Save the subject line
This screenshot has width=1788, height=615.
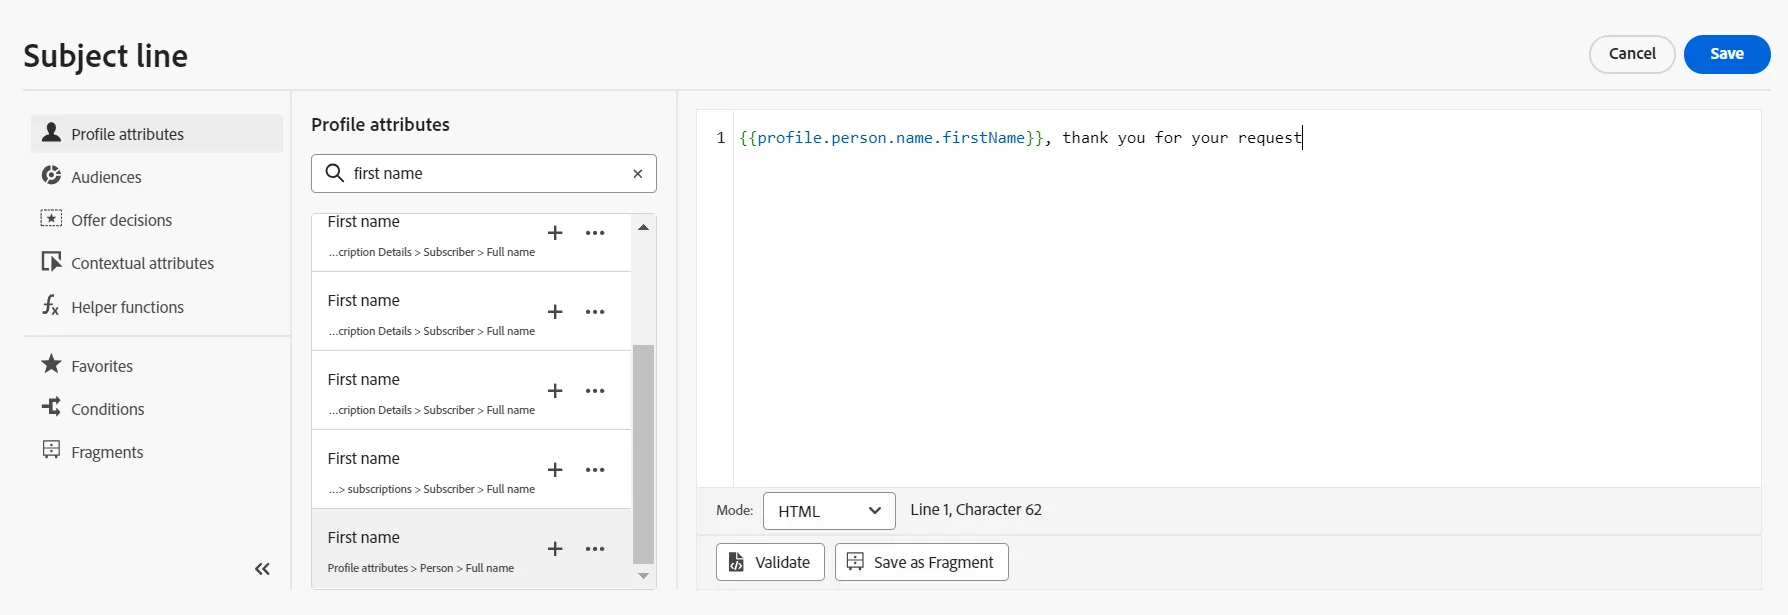pyautogui.click(x=1727, y=54)
